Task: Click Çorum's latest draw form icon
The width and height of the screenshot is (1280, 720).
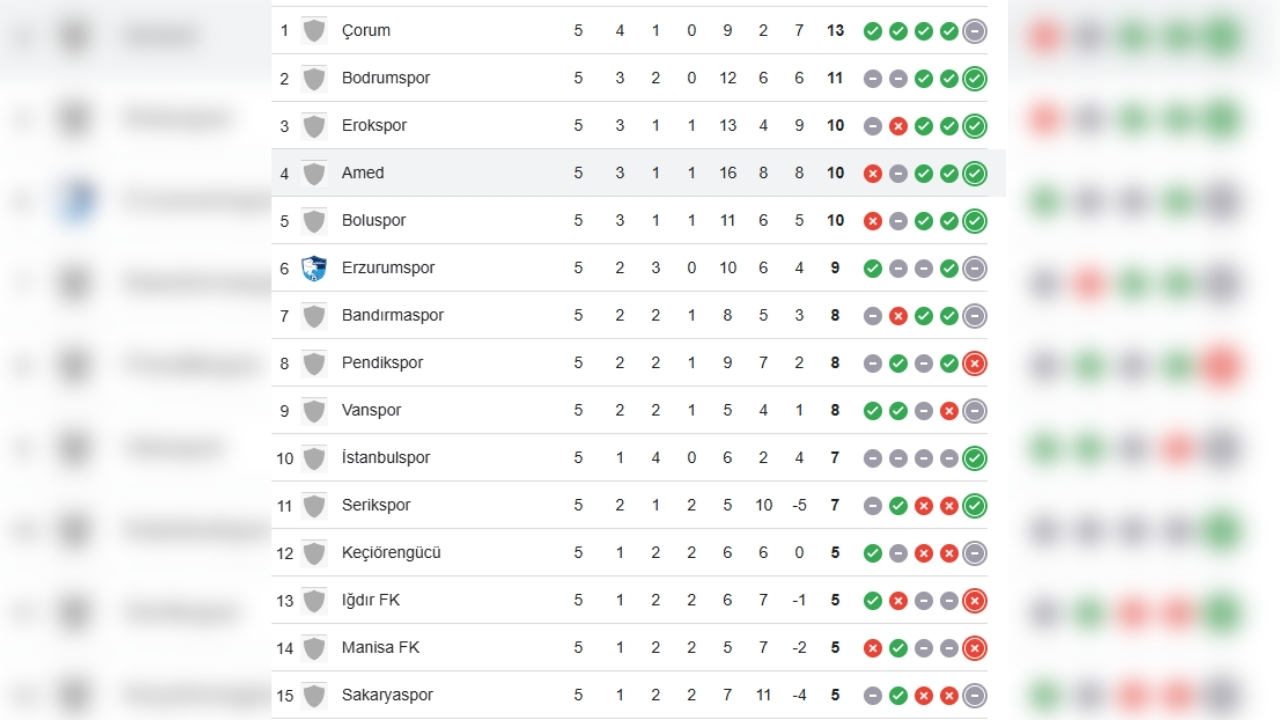Action: [x=975, y=31]
